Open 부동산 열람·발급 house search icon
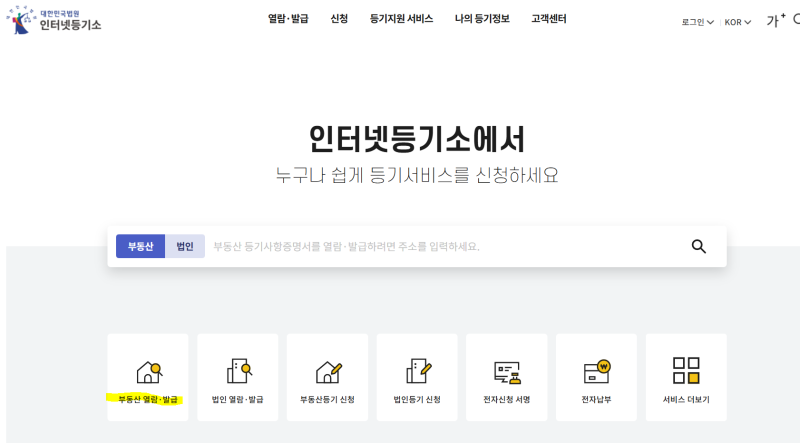 149,372
